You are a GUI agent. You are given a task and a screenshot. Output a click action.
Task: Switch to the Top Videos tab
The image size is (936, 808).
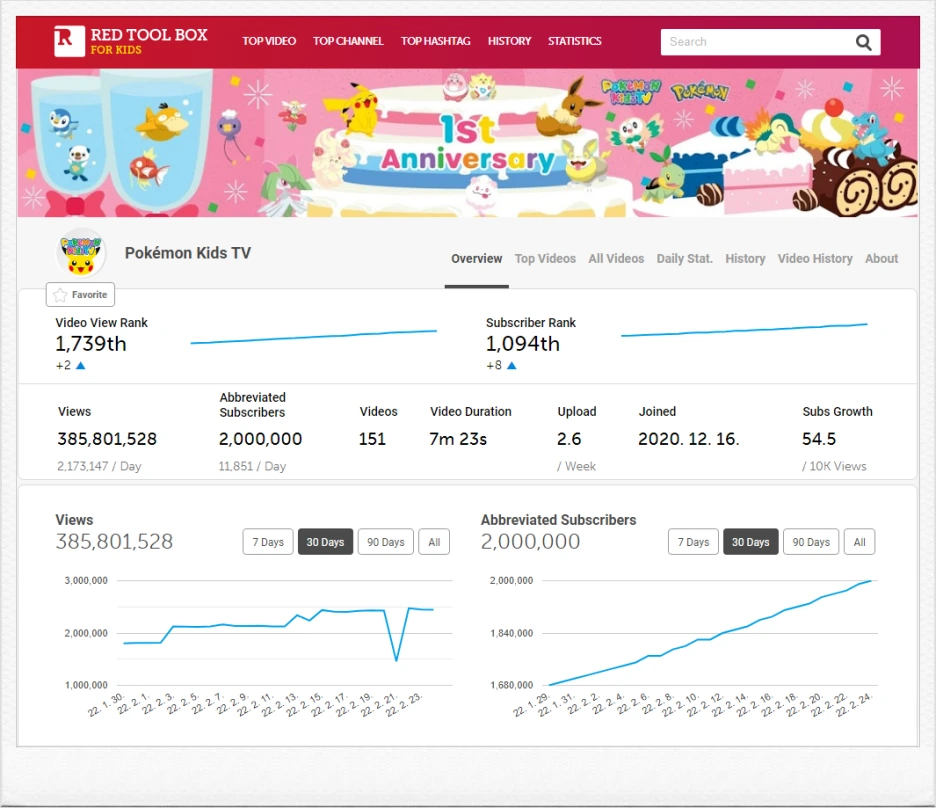[545, 258]
